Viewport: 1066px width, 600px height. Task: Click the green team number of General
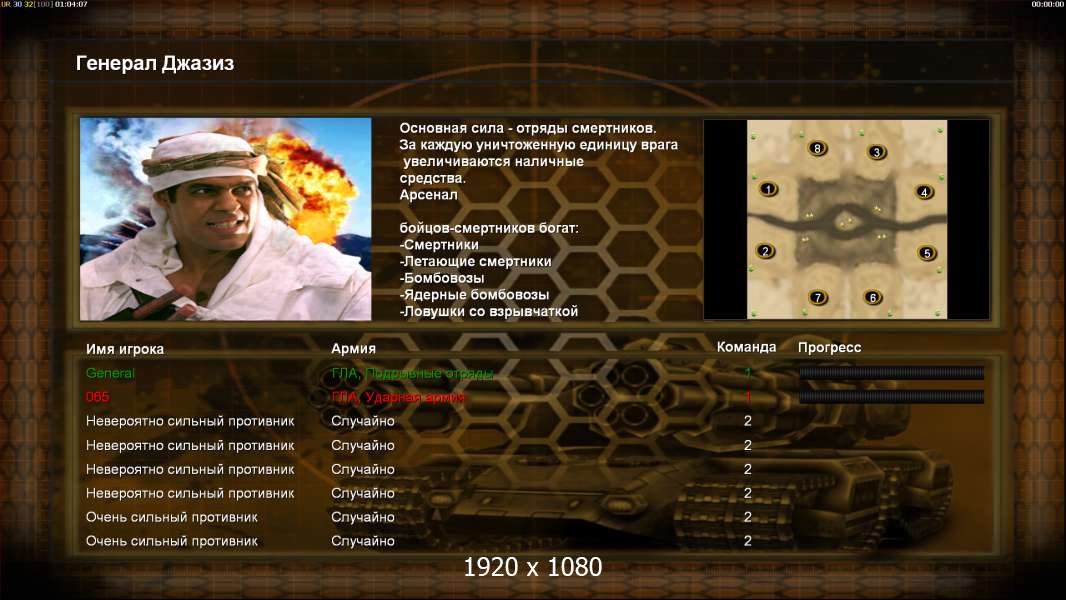(x=748, y=372)
